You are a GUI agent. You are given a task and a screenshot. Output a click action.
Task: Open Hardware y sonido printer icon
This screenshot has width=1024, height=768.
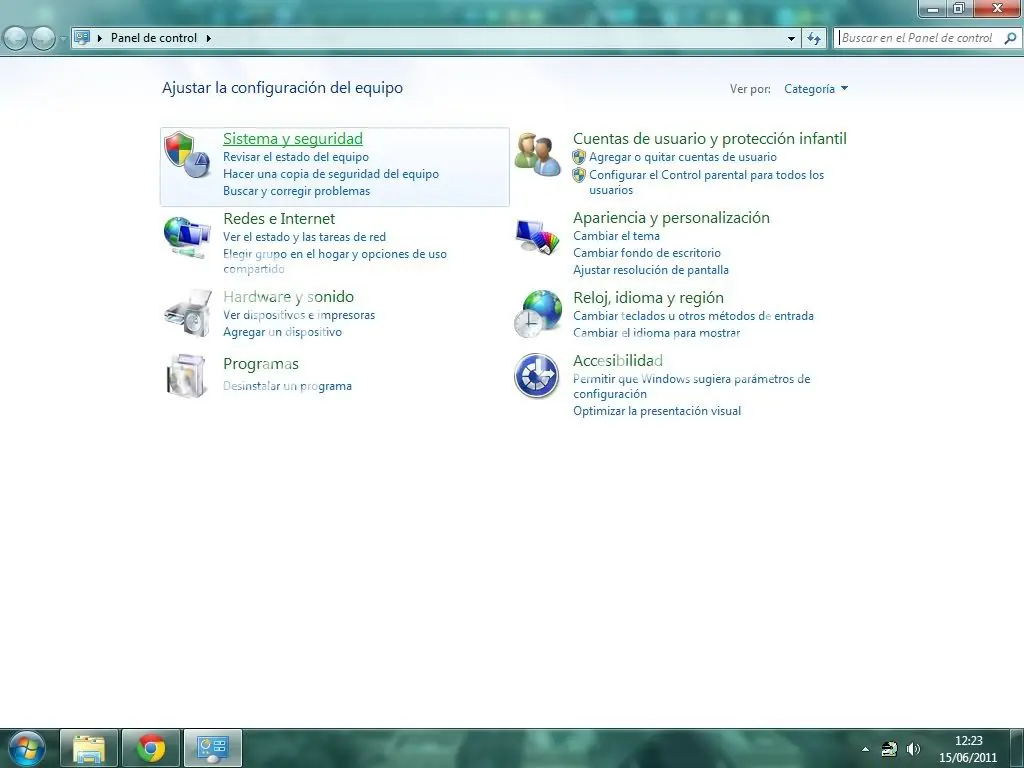point(186,313)
